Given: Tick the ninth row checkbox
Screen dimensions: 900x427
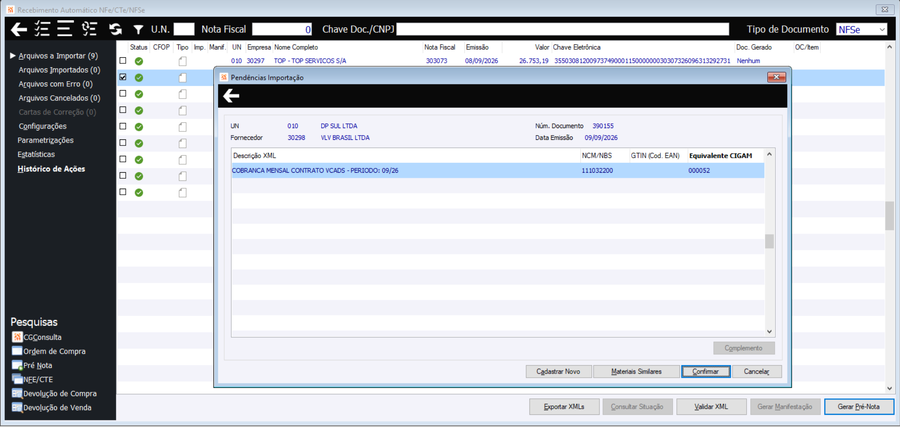Looking at the screenshot, I should [x=122, y=192].
